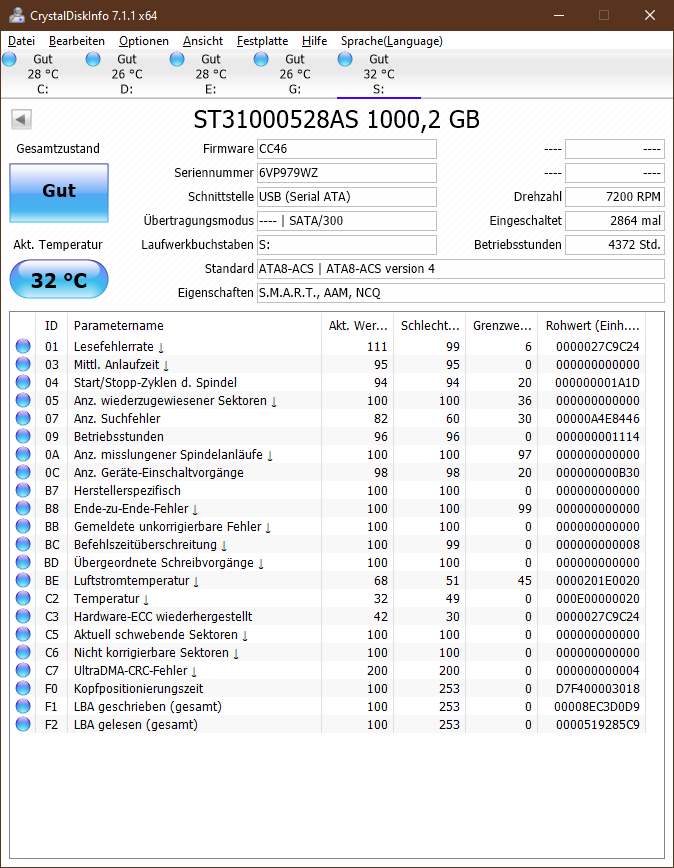Open the Datei menu
The width and height of the screenshot is (674, 868).
click(22, 41)
